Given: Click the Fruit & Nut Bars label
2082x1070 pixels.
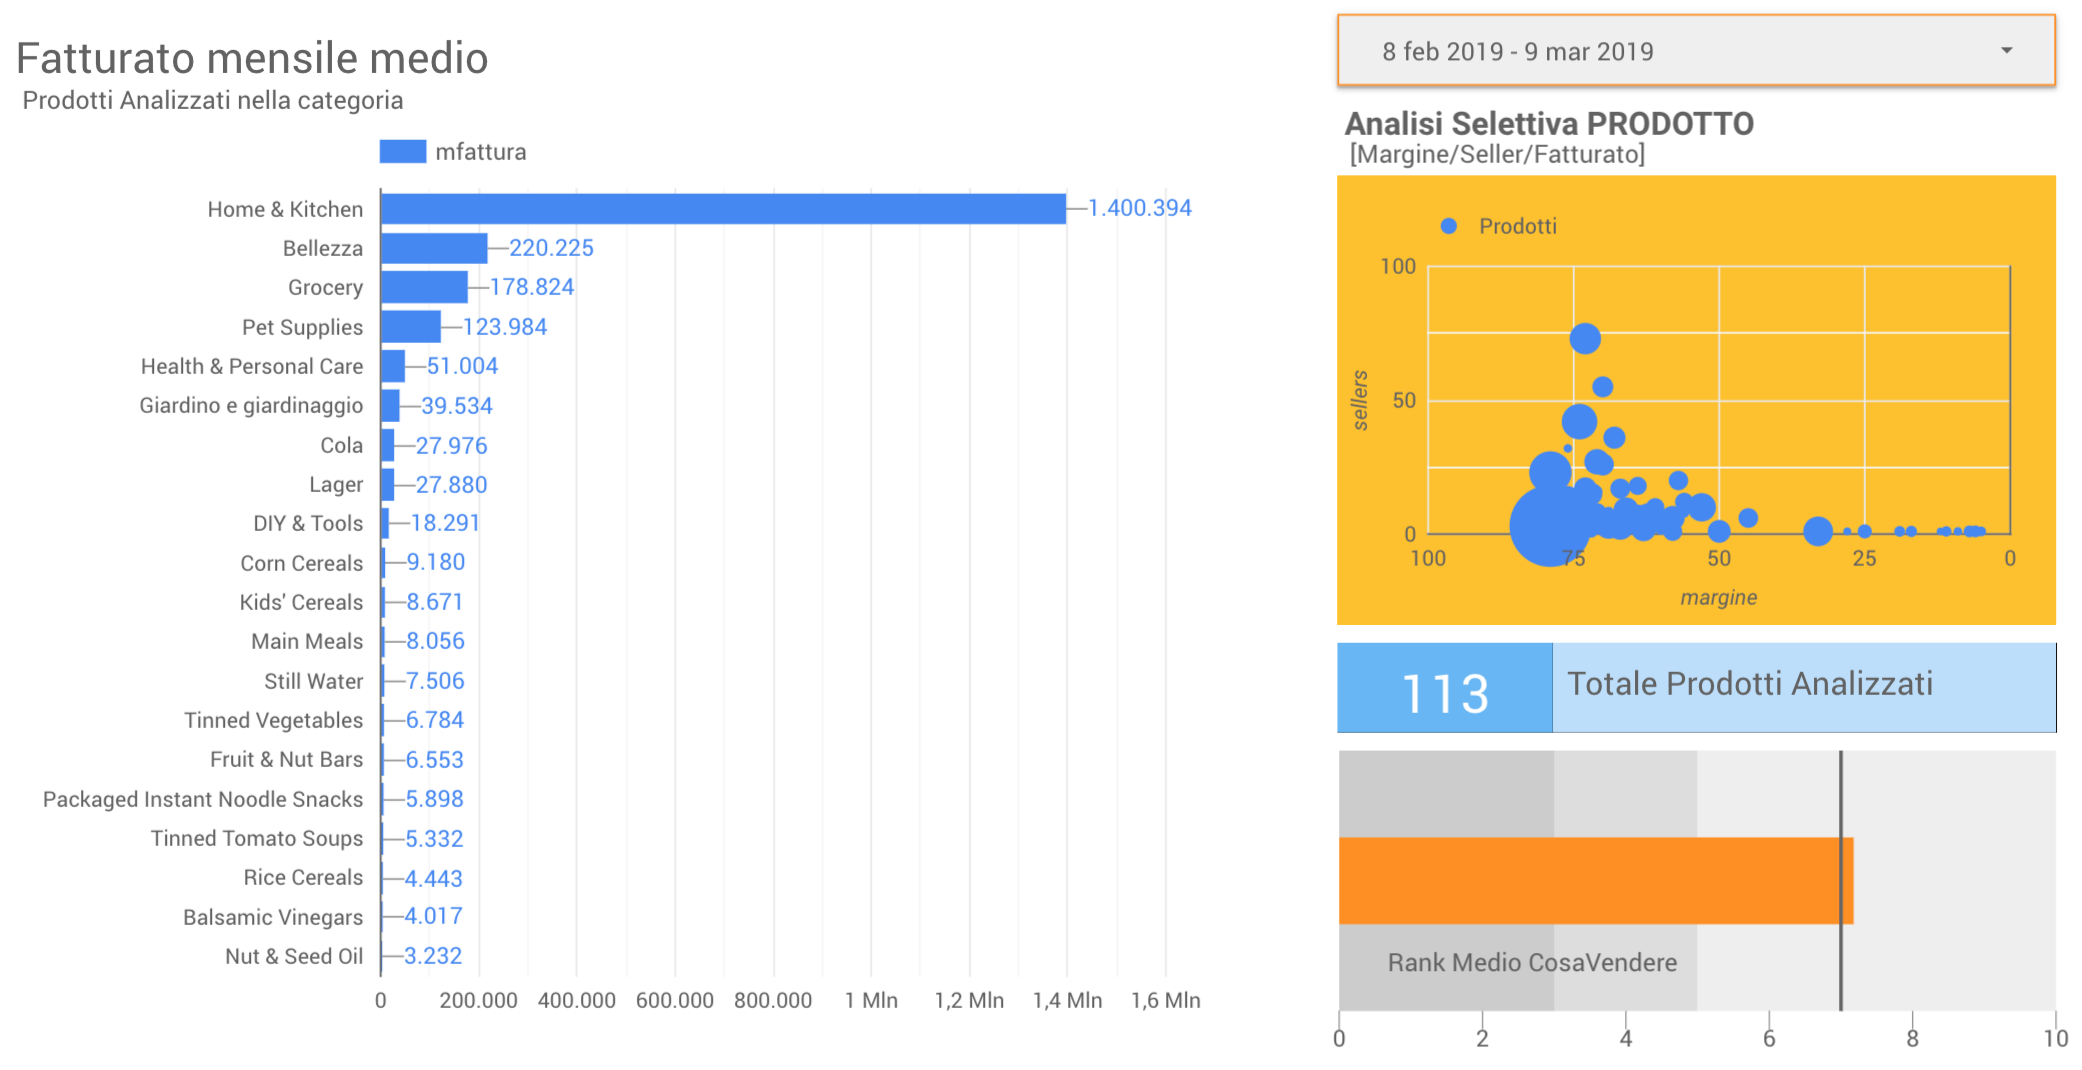Looking at the screenshot, I should [x=286, y=759].
